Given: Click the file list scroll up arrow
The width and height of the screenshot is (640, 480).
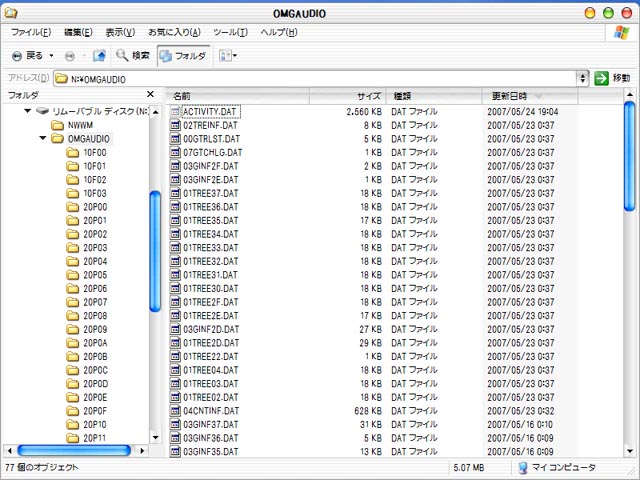Looking at the screenshot, I should (x=630, y=95).
